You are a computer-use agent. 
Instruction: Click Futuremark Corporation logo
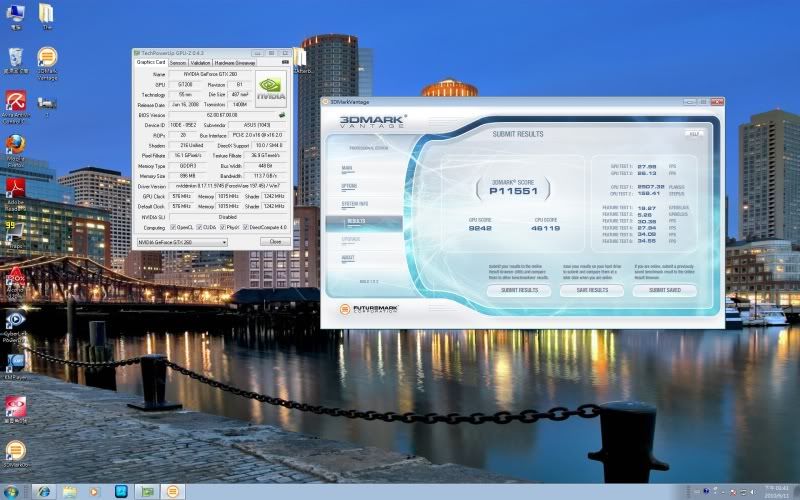point(368,309)
